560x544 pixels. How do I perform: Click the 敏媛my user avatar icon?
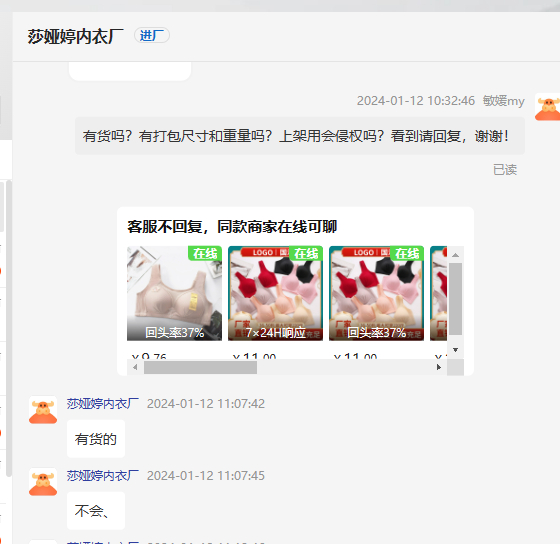click(547, 107)
